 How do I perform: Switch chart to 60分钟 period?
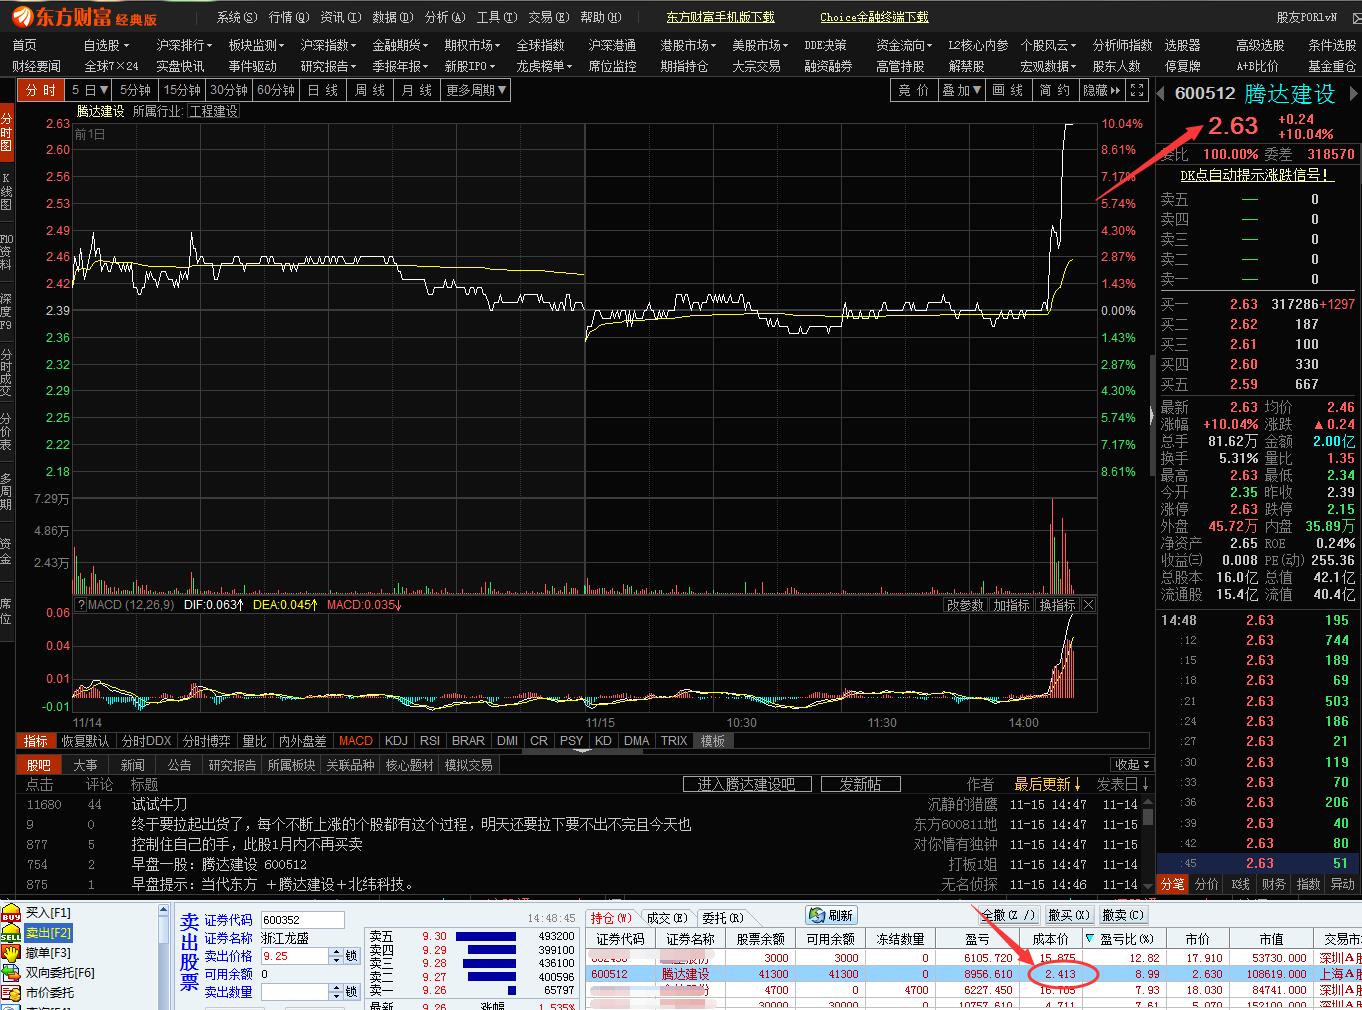(x=276, y=90)
